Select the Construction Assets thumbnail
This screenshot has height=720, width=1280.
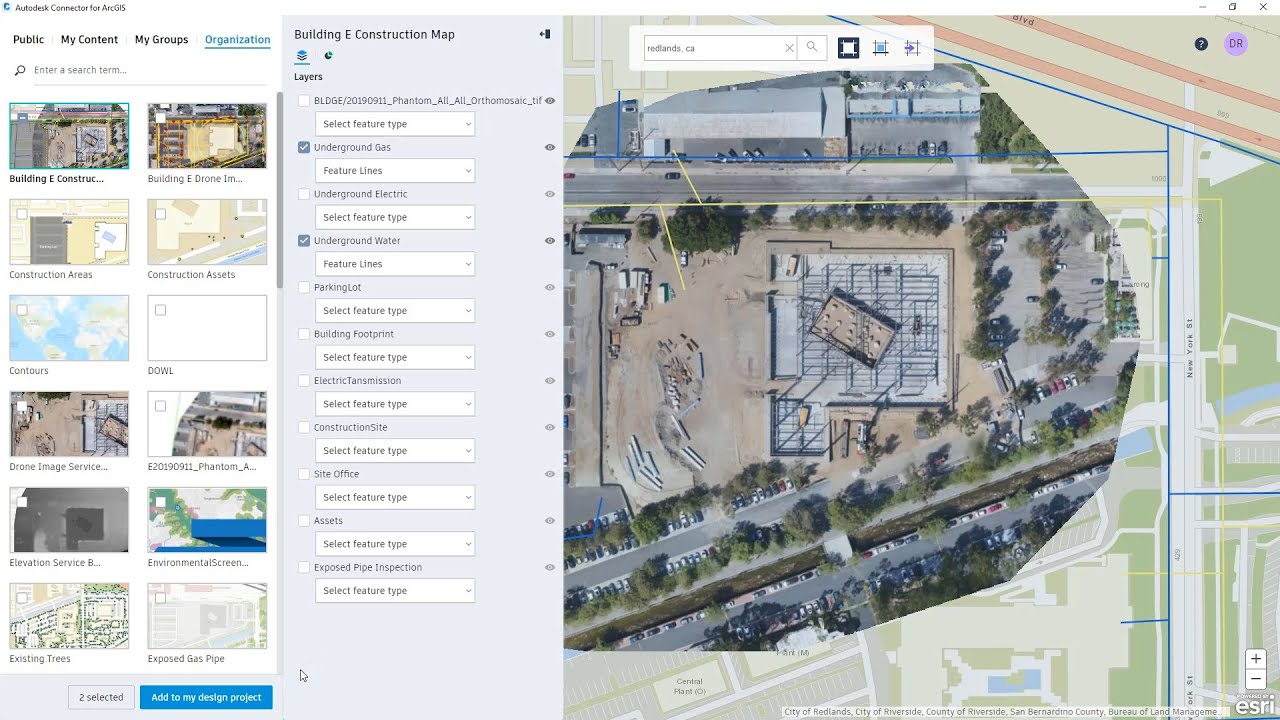click(207, 232)
